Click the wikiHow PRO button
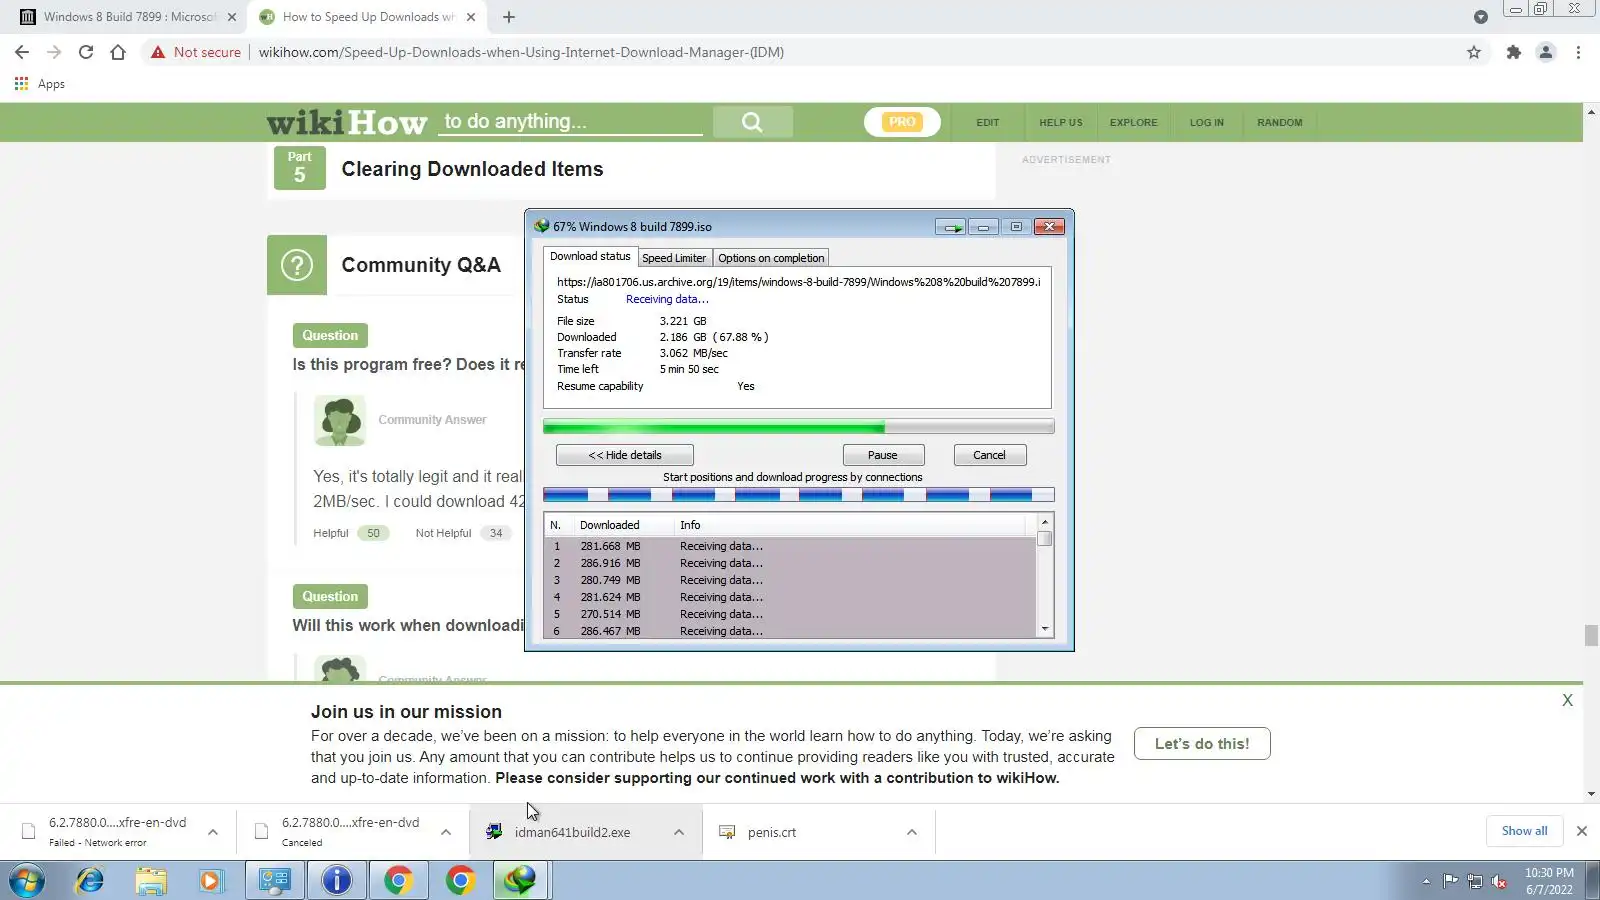This screenshot has height=900, width=1600. [902, 122]
